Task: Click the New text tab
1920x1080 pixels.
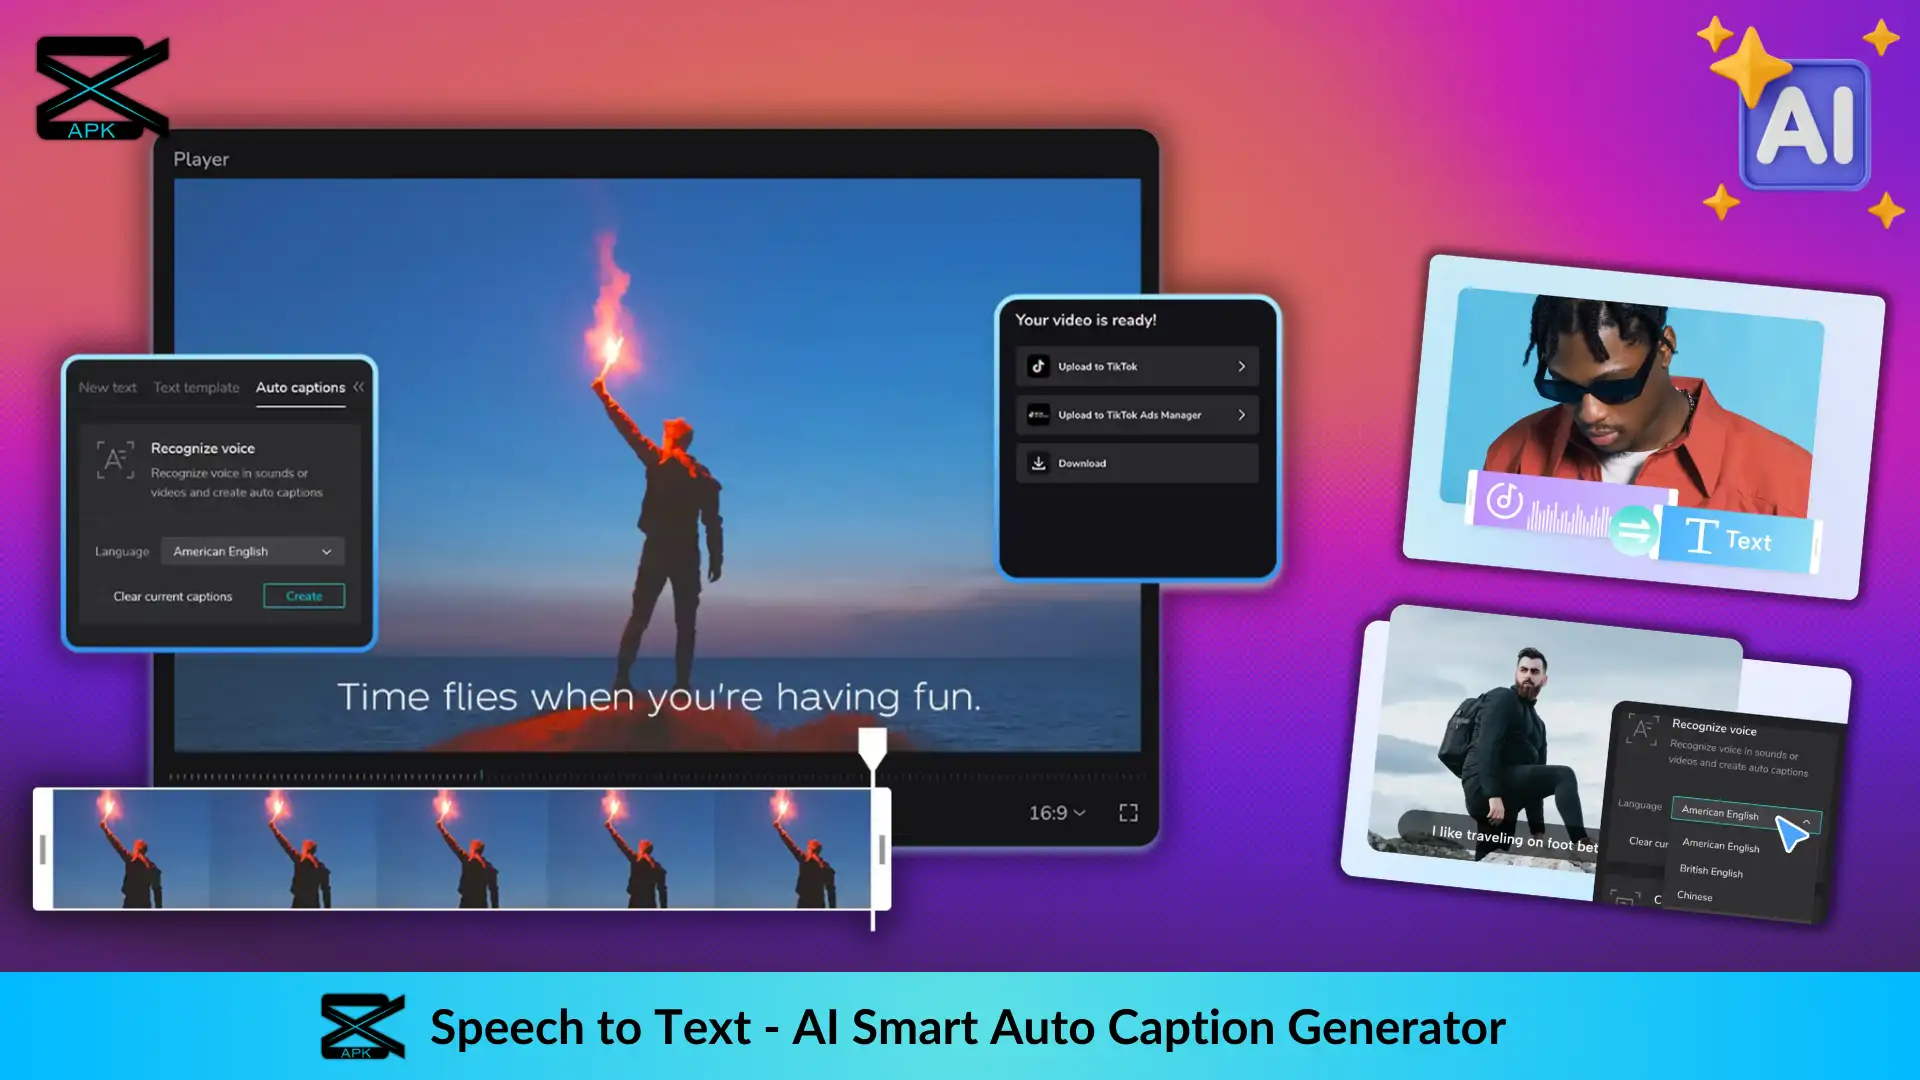Action: [x=107, y=386]
